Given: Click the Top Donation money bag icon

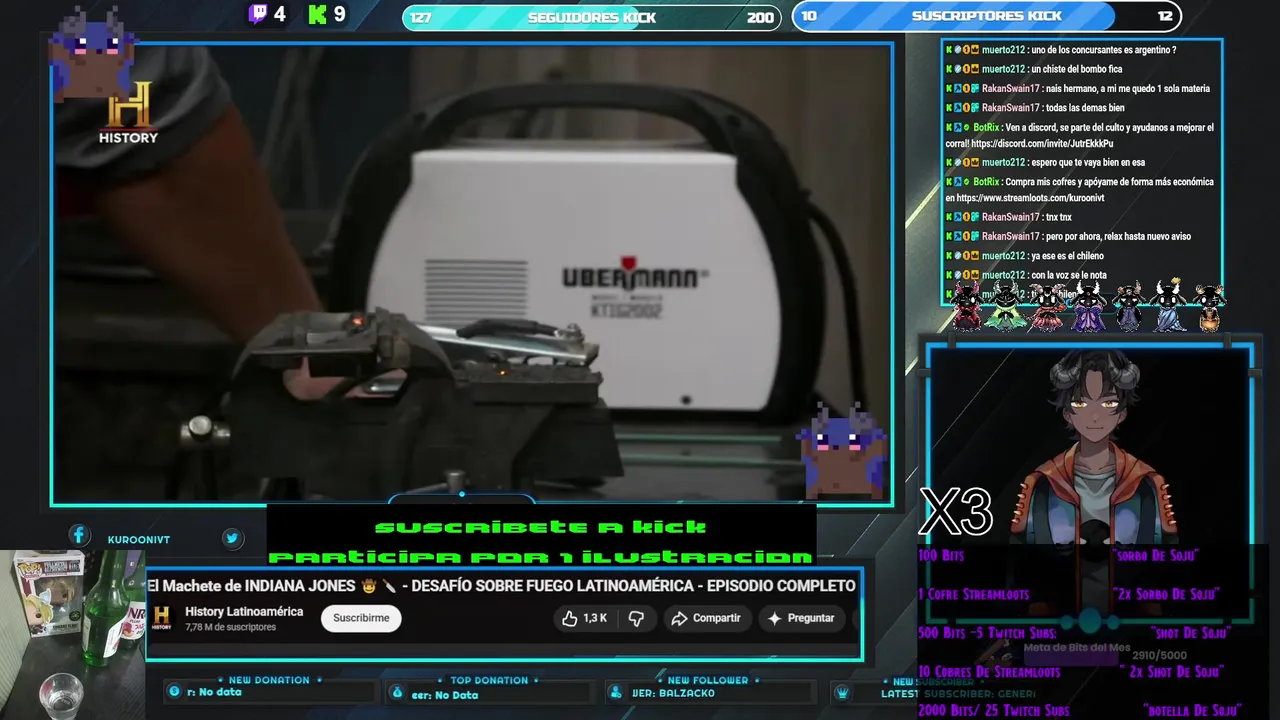Looking at the screenshot, I should (x=397, y=692).
